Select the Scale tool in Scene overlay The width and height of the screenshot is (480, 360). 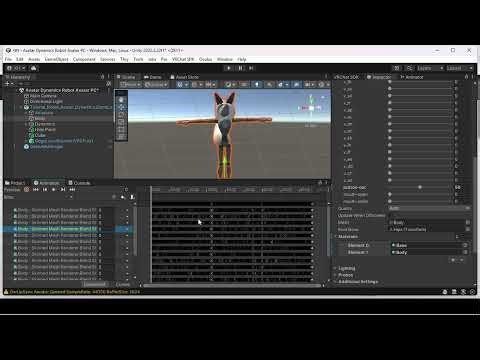pyautogui.click(x=121, y=122)
